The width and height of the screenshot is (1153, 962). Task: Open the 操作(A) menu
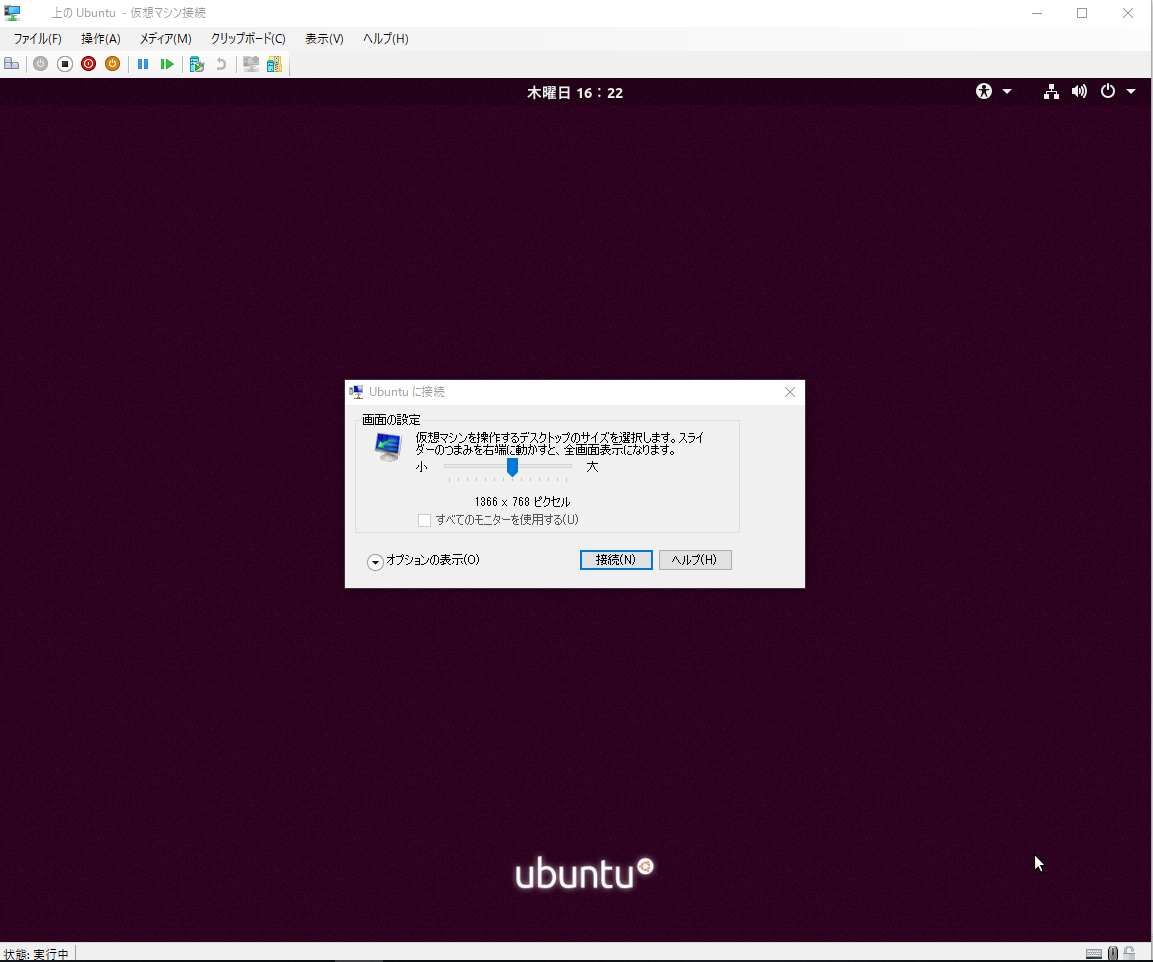tap(100, 38)
